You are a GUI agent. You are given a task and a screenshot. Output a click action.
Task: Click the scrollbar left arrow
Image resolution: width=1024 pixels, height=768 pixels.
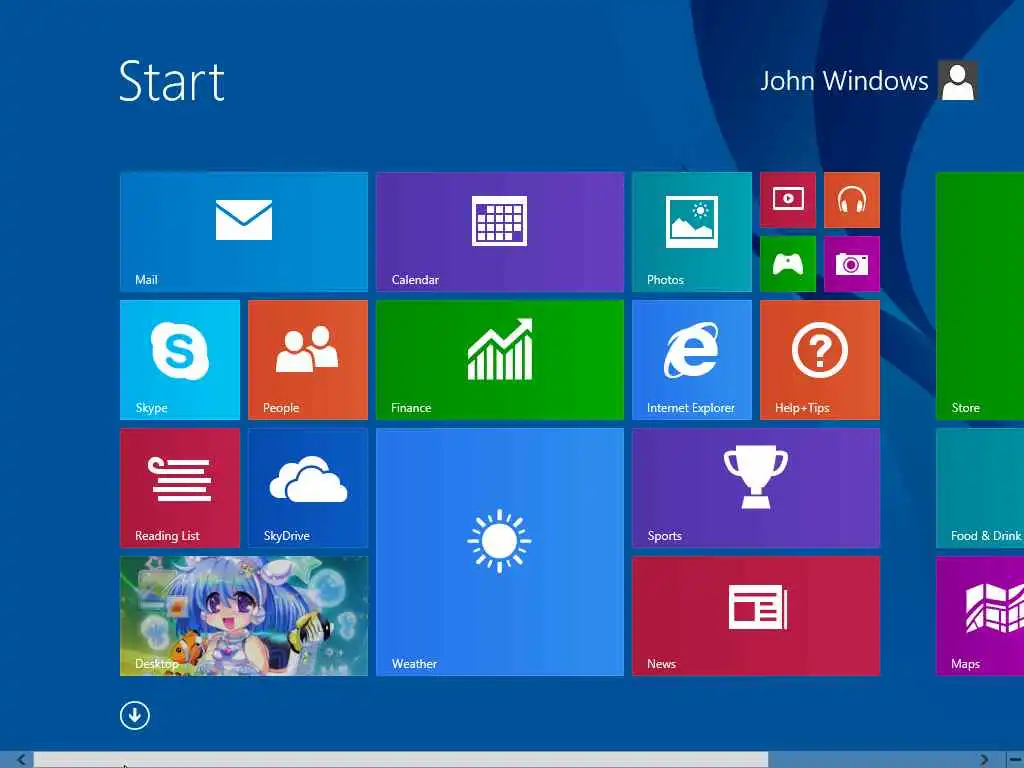click(21, 760)
